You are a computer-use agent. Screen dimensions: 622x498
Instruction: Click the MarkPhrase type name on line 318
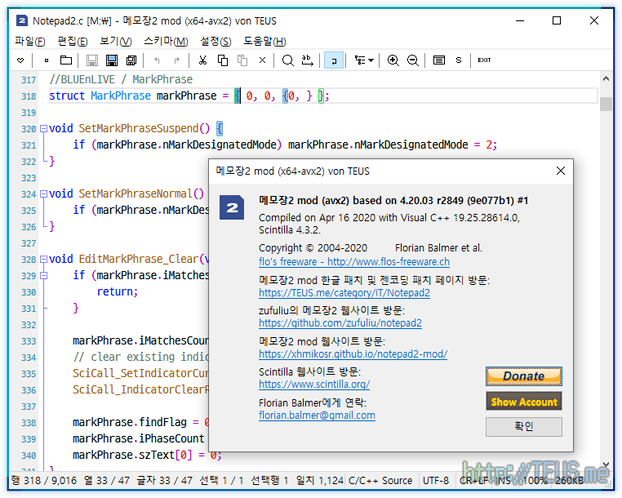121,96
